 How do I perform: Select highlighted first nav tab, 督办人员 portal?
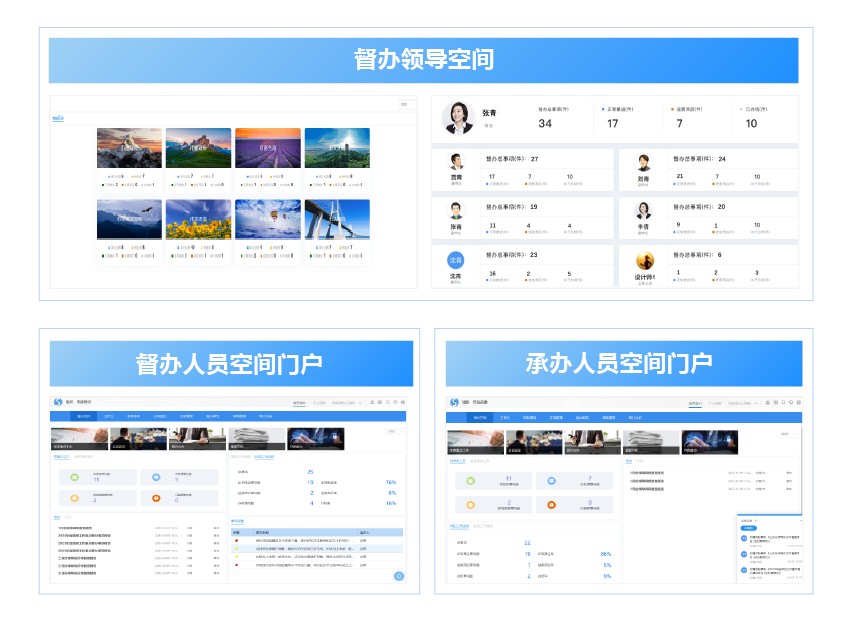[83, 416]
